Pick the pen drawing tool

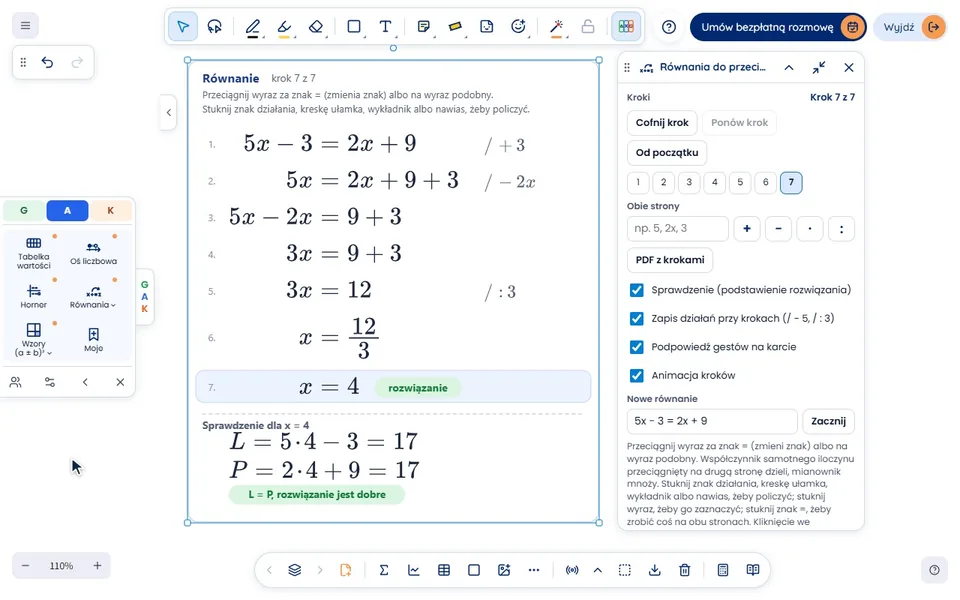(x=252, y=26)
